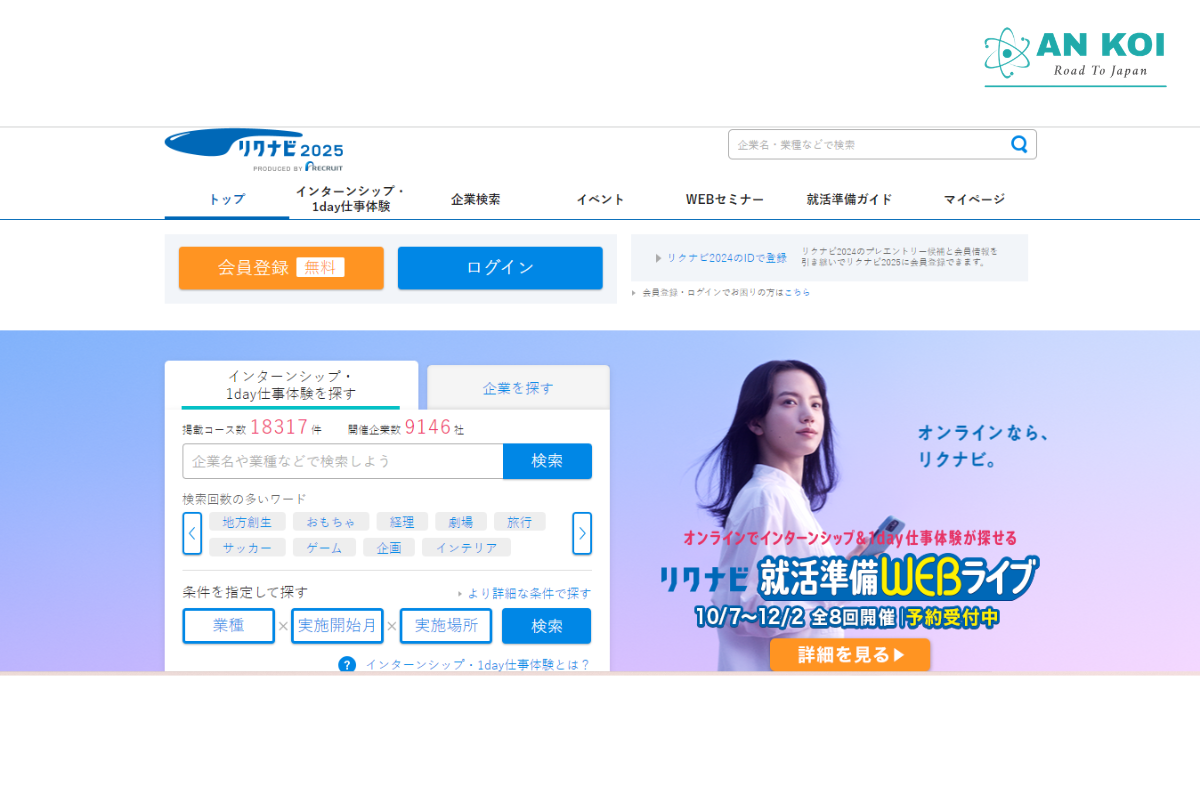
Task: Click 検索 button beside keyword field
Action: [x=547, y=461]
